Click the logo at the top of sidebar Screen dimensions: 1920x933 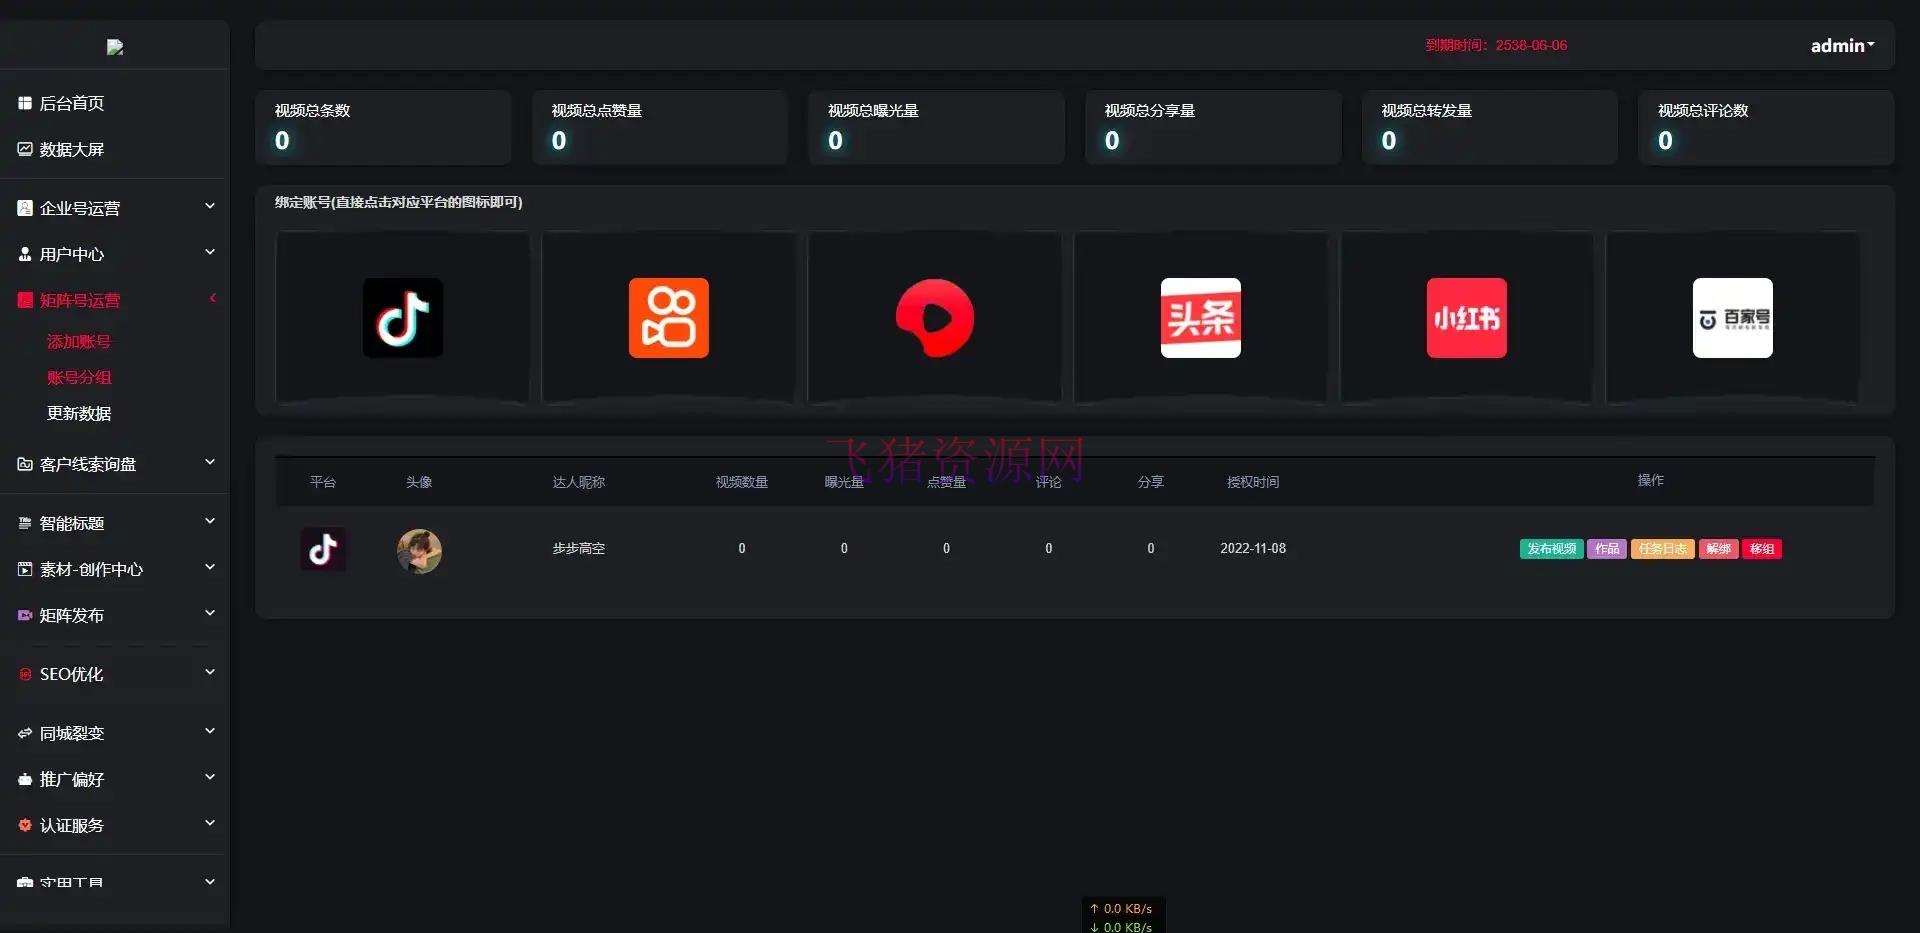tap(113, 46)
